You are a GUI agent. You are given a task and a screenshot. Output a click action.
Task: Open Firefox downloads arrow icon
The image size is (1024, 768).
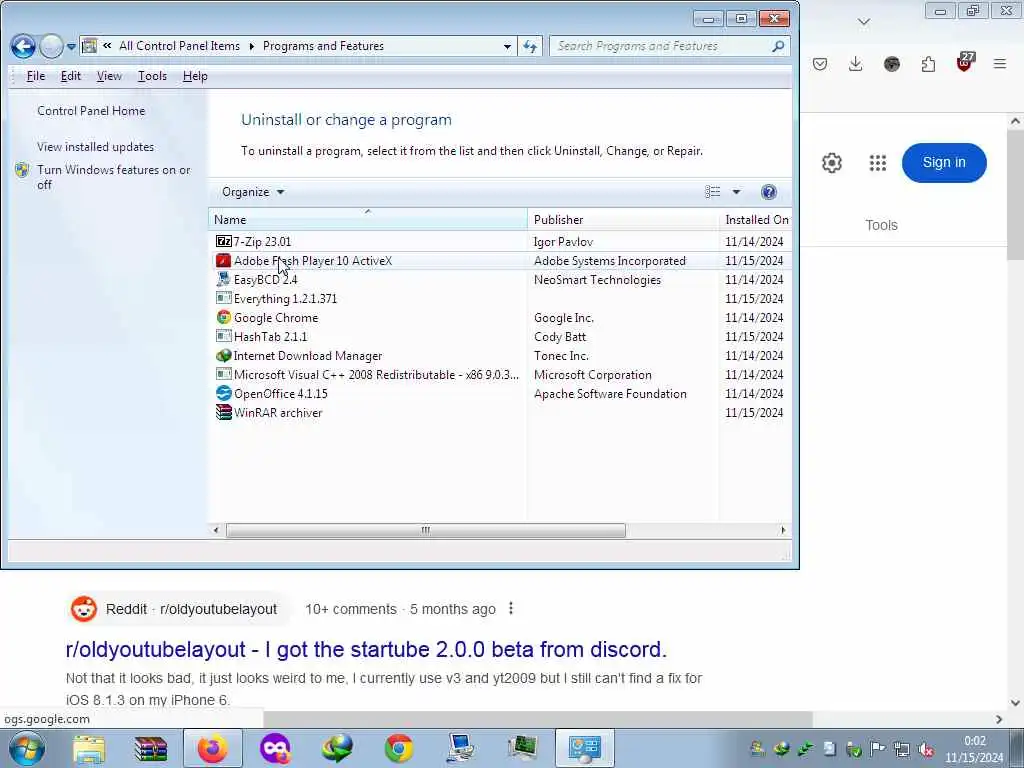(x=856, y=64)
